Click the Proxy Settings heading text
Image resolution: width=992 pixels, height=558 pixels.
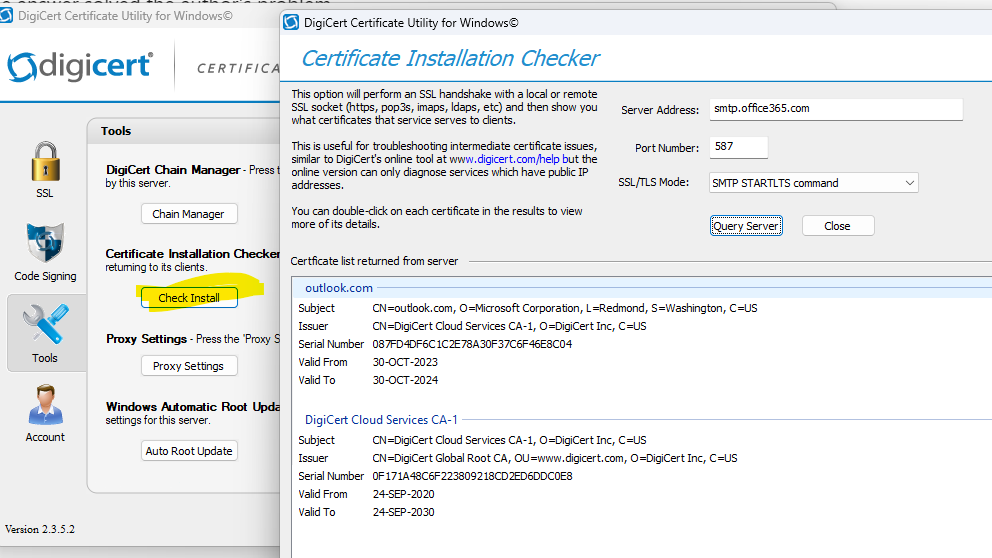tap(146, 338)
